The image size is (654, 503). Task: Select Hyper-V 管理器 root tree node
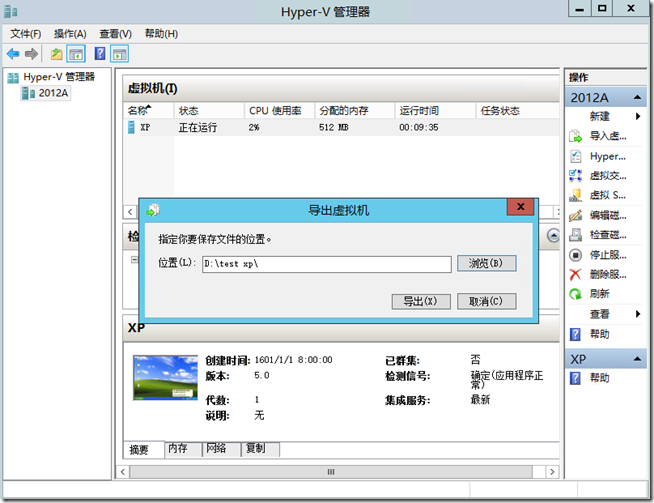click(x=59, y=77)
